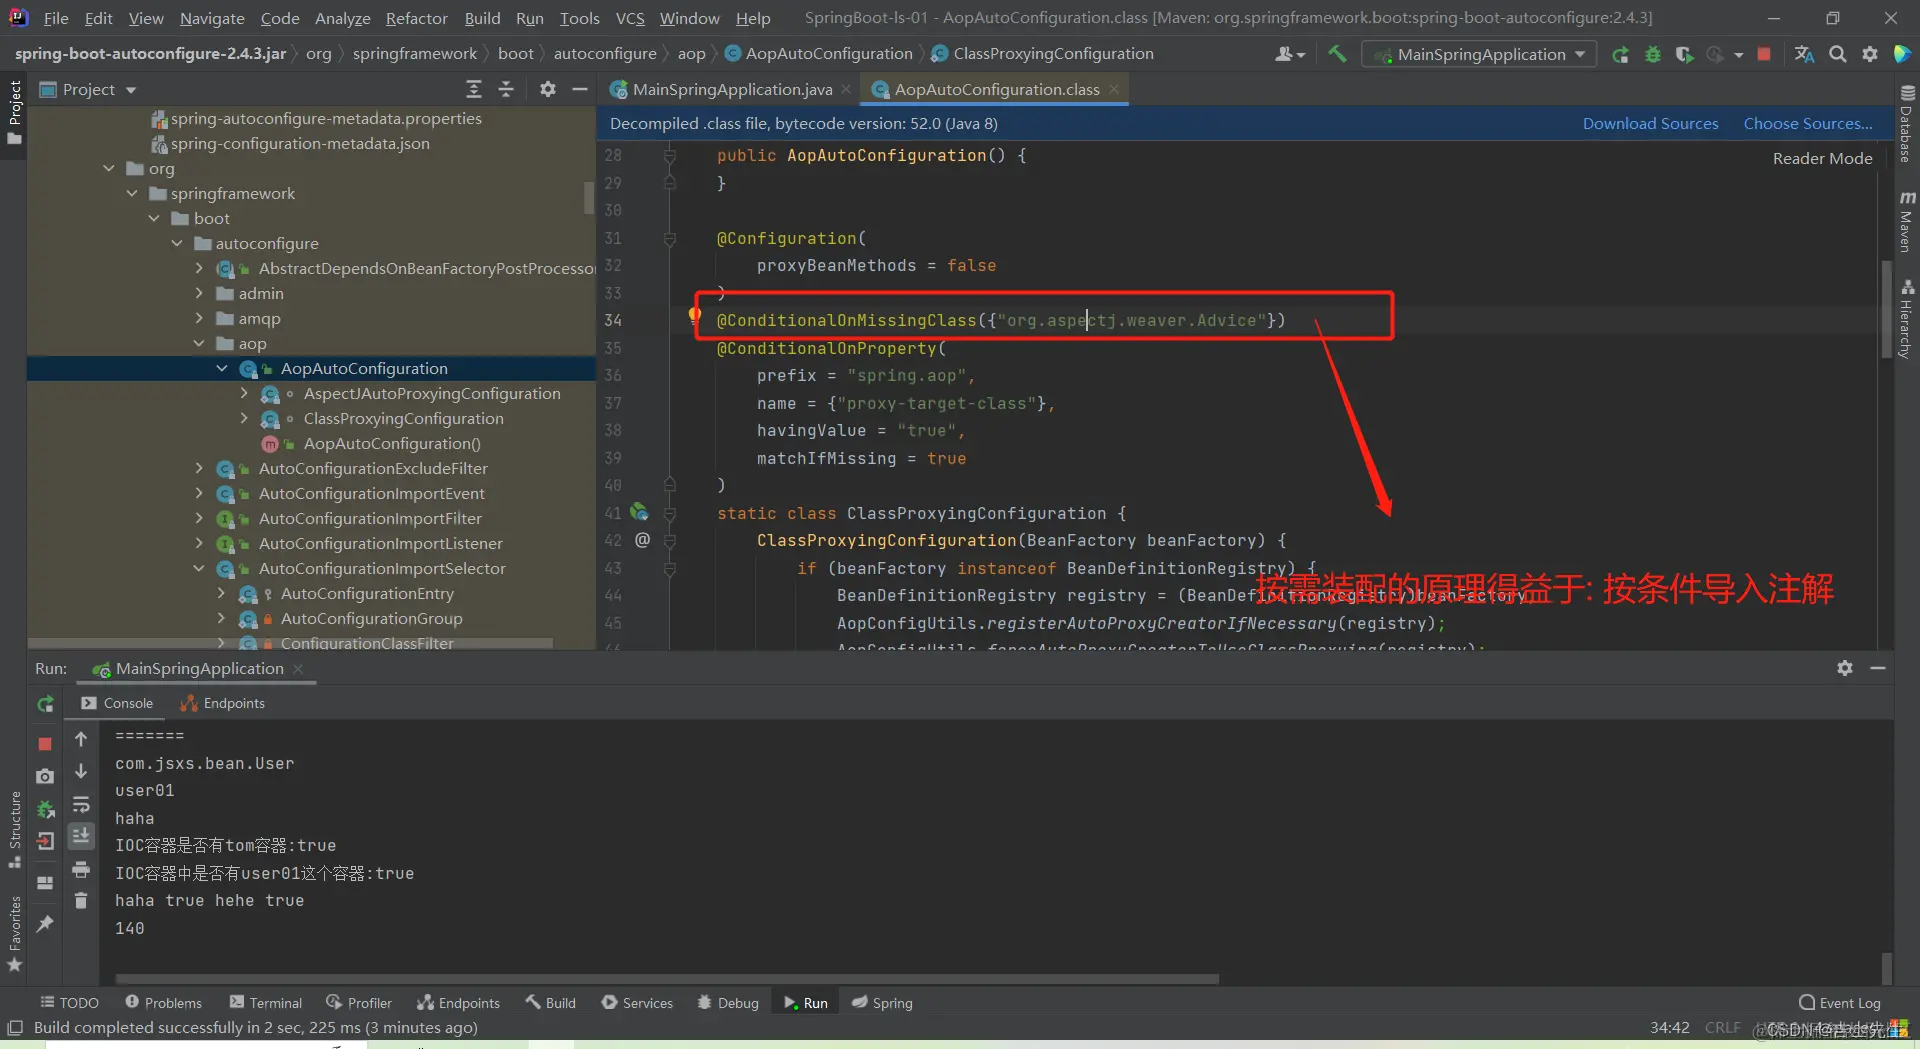
Task: Click the up arrow in console toolbar
Action: tap(81, 739)
